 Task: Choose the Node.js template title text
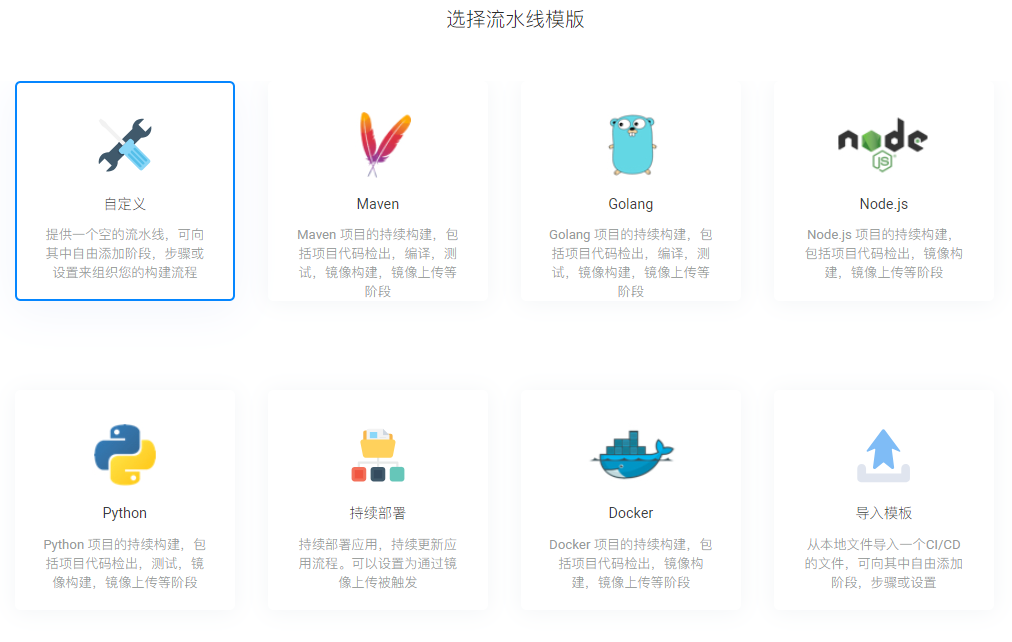pyautogui.click(x=884, y=204)
